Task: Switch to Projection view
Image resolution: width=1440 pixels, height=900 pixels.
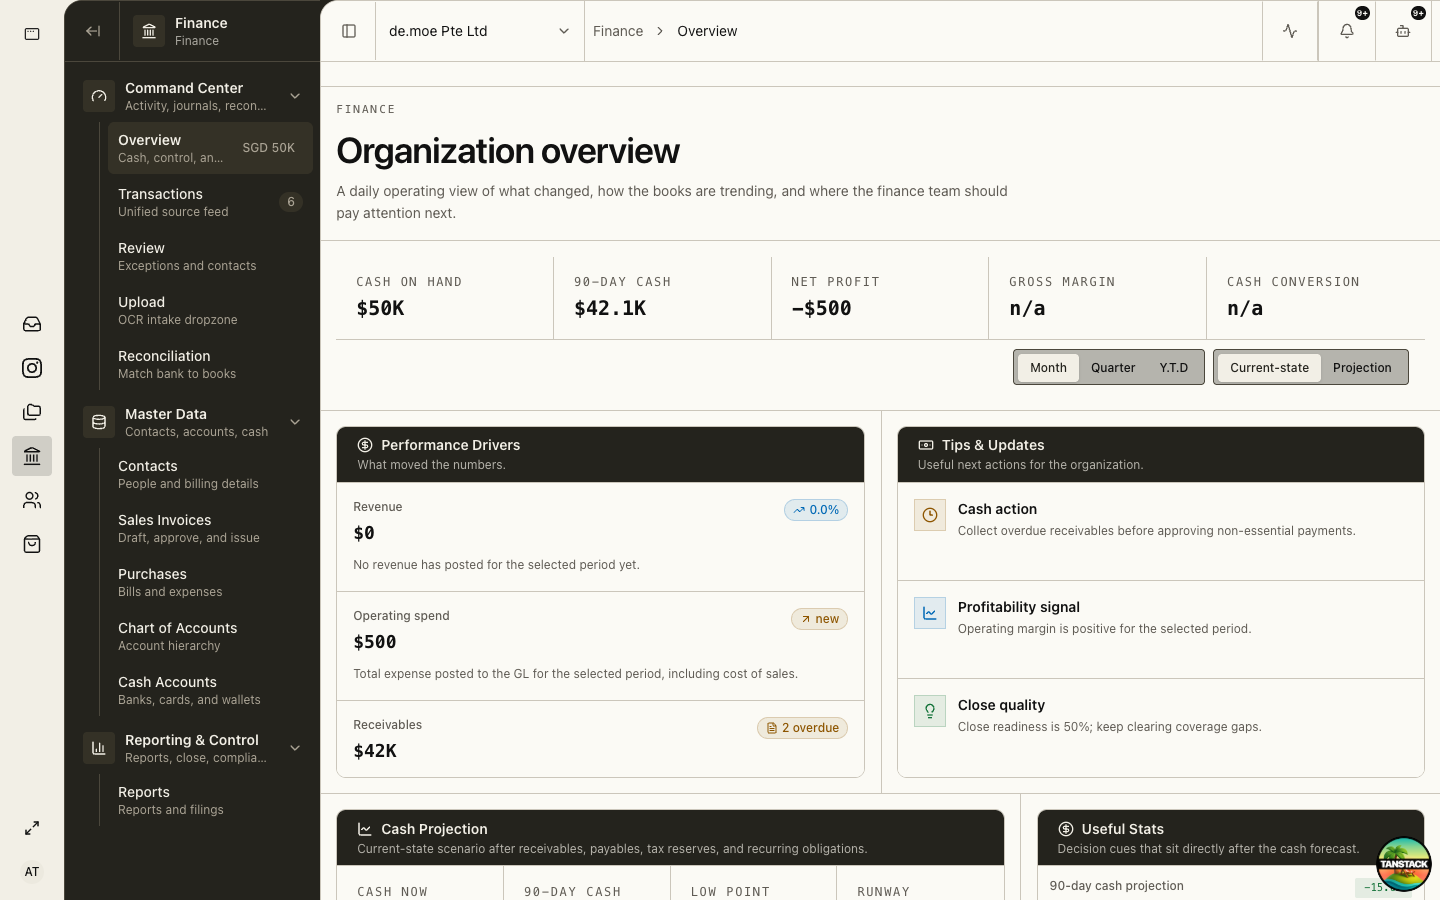Action: click(x=1362, y=367)
